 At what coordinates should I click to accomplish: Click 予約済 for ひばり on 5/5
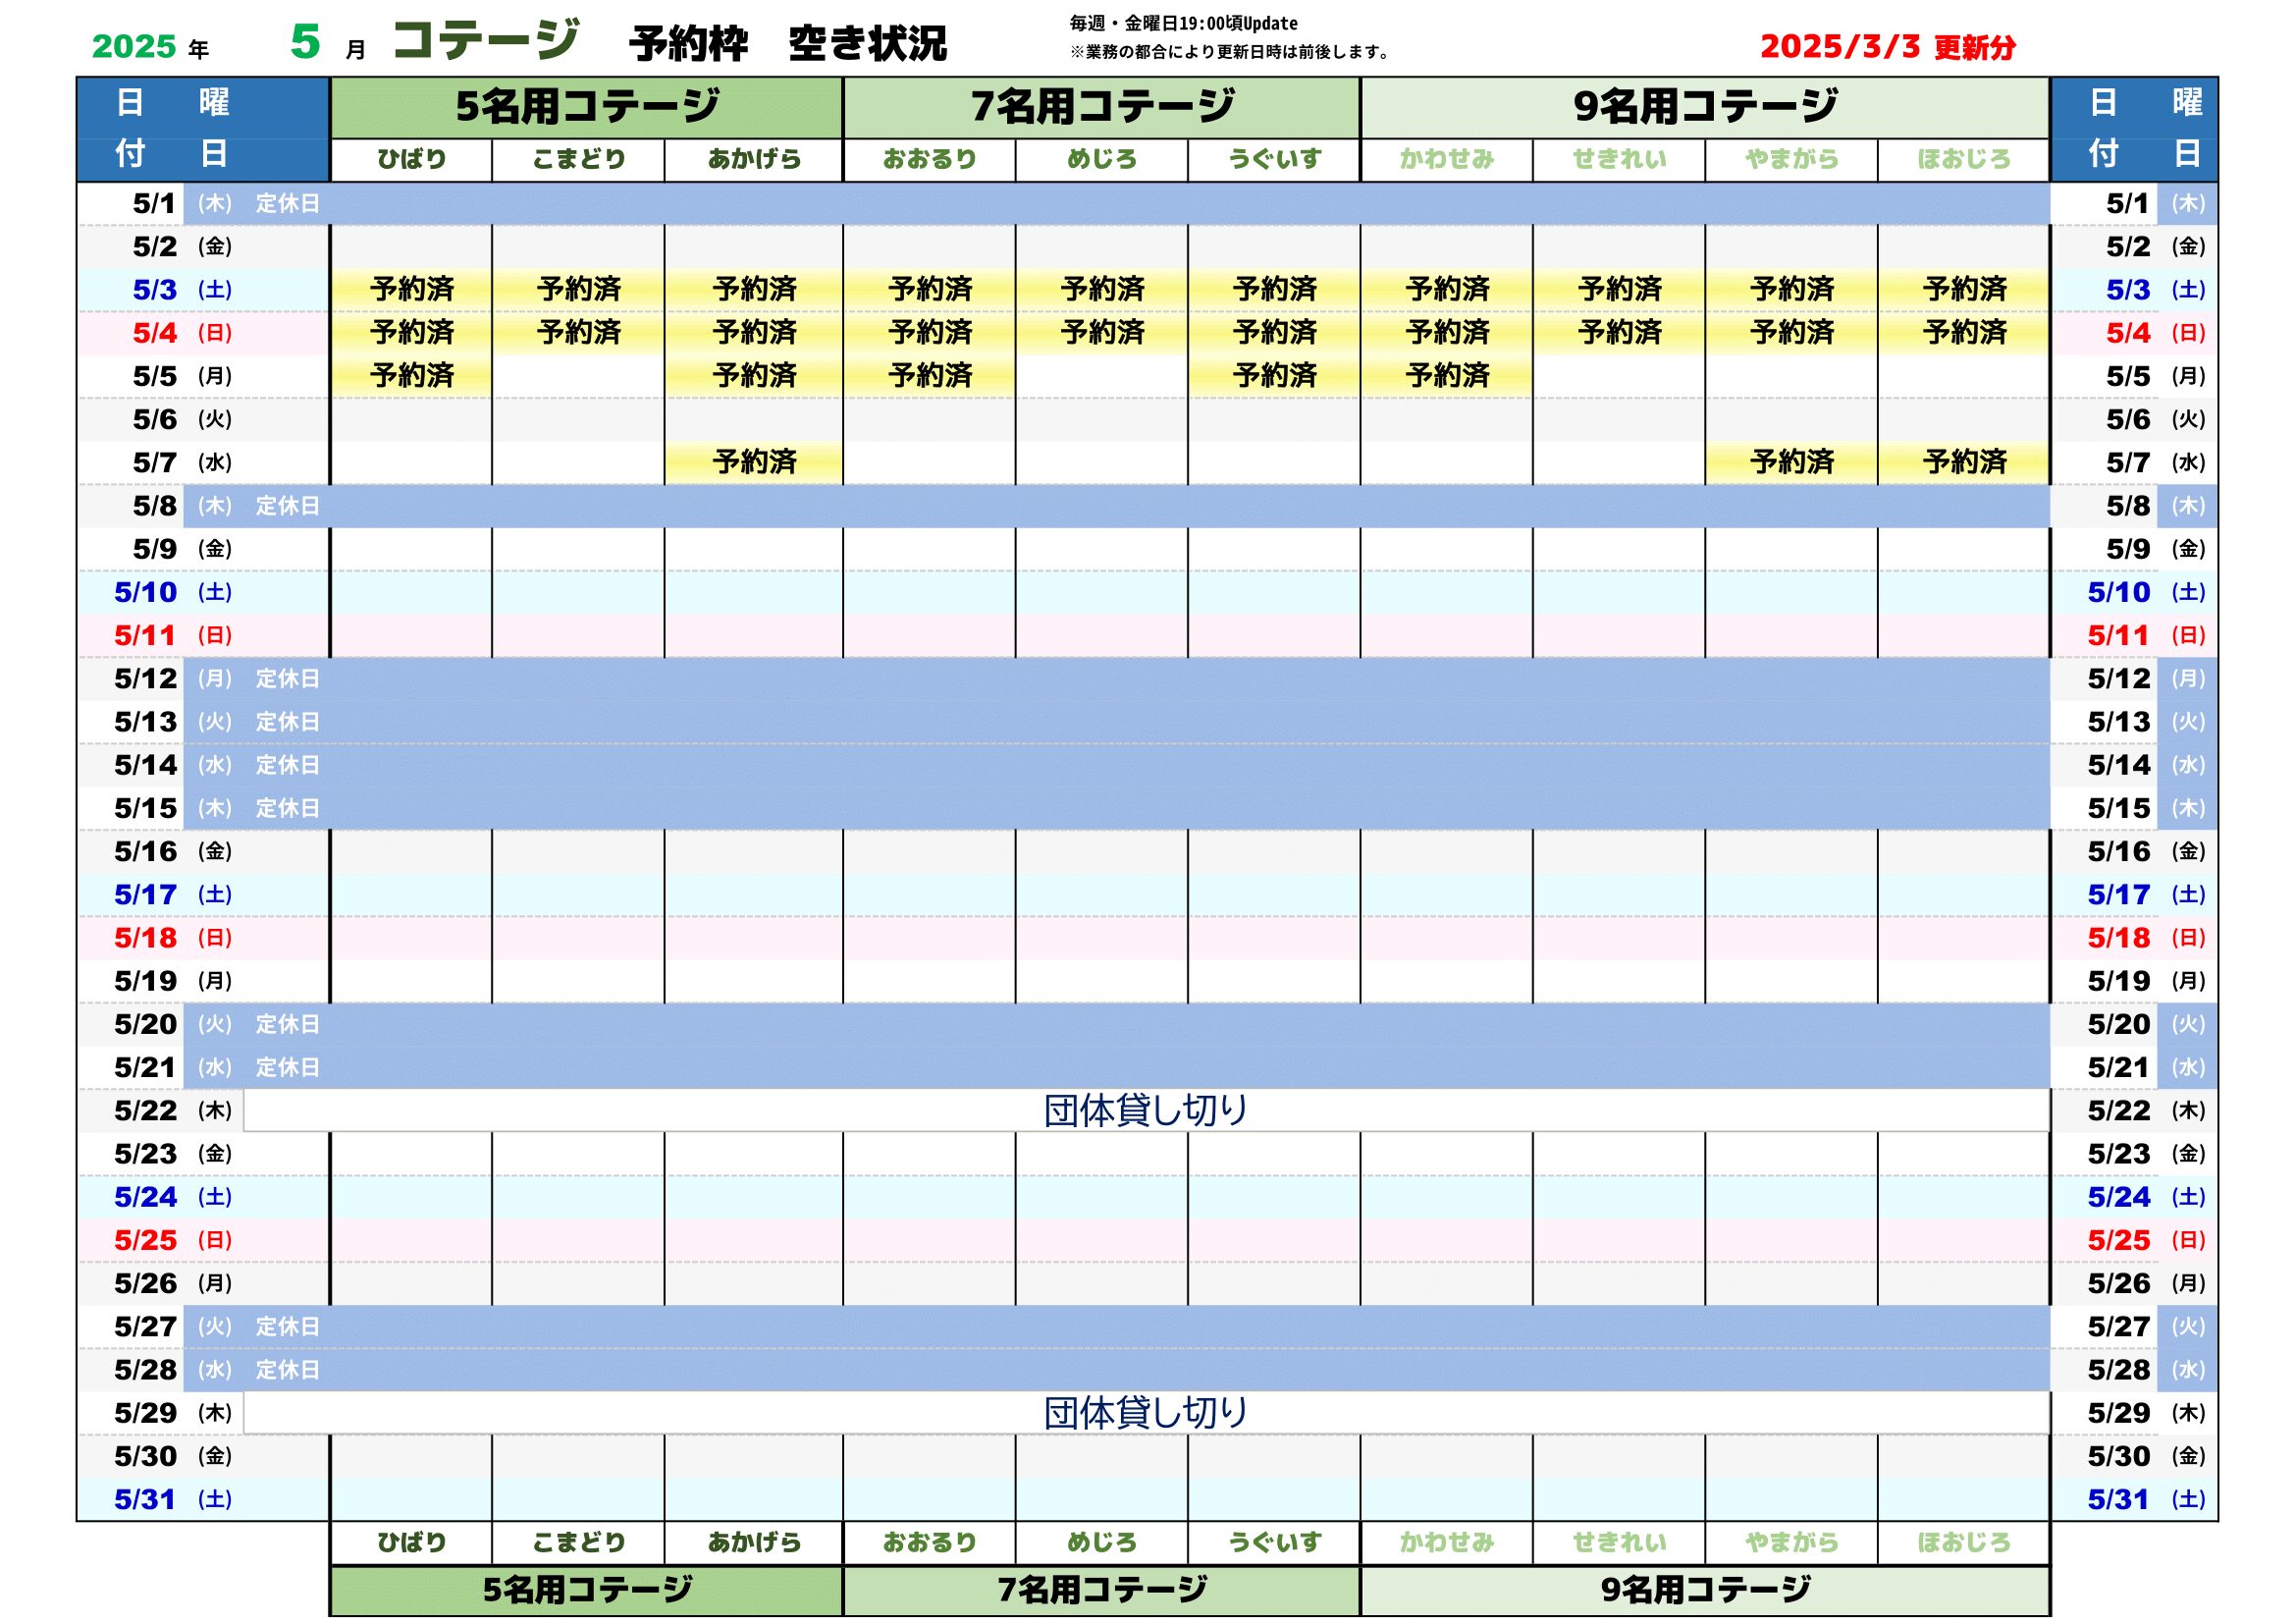(x=412, y=376)
